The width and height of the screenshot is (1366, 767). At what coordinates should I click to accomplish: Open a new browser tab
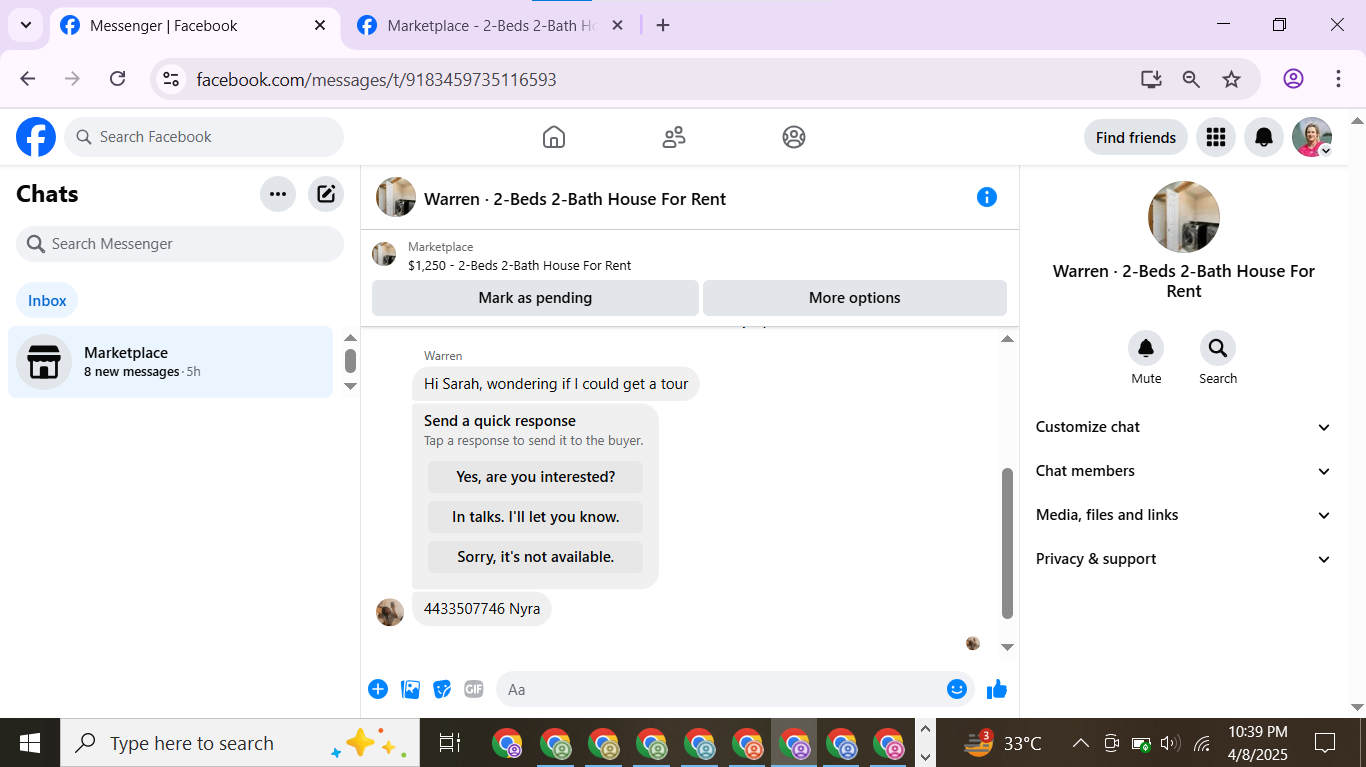coord(663,25)
